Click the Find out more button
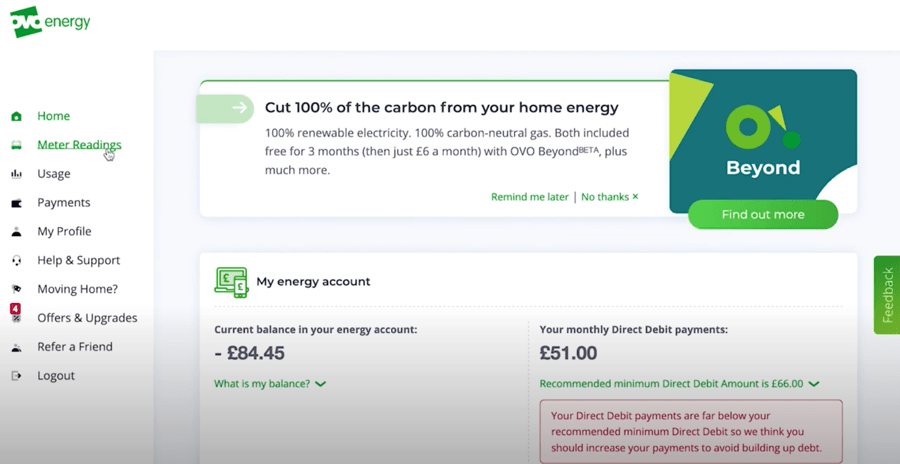The height and width of the screenshot is (464, 900). tap(763, 215)
